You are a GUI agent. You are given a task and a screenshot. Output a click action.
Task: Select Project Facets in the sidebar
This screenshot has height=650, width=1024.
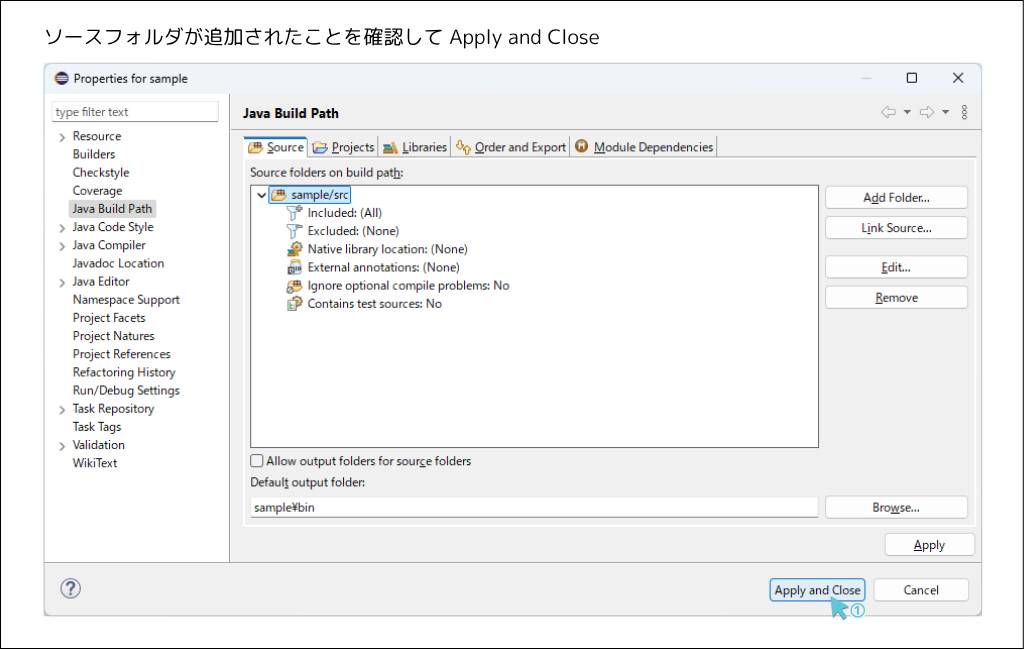click(109, 318)
